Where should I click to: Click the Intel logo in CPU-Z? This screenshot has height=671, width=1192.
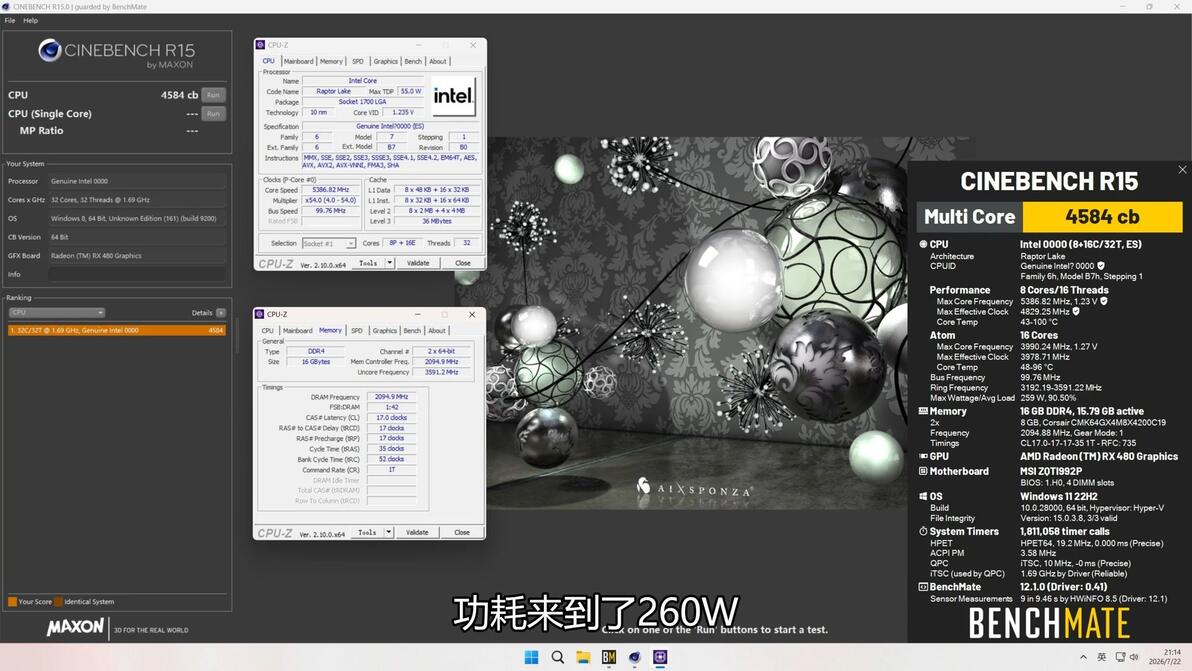point(453,96)
